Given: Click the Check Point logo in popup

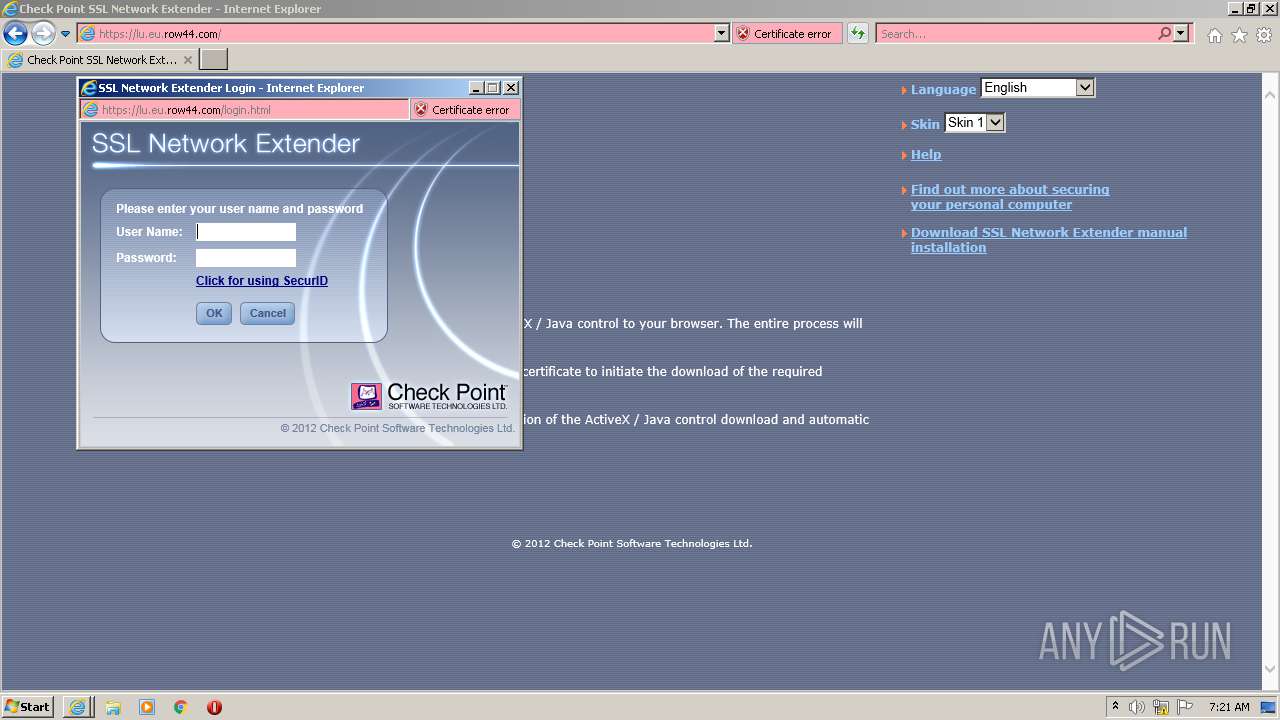Looking at the screenshot, I should point(429,396).
